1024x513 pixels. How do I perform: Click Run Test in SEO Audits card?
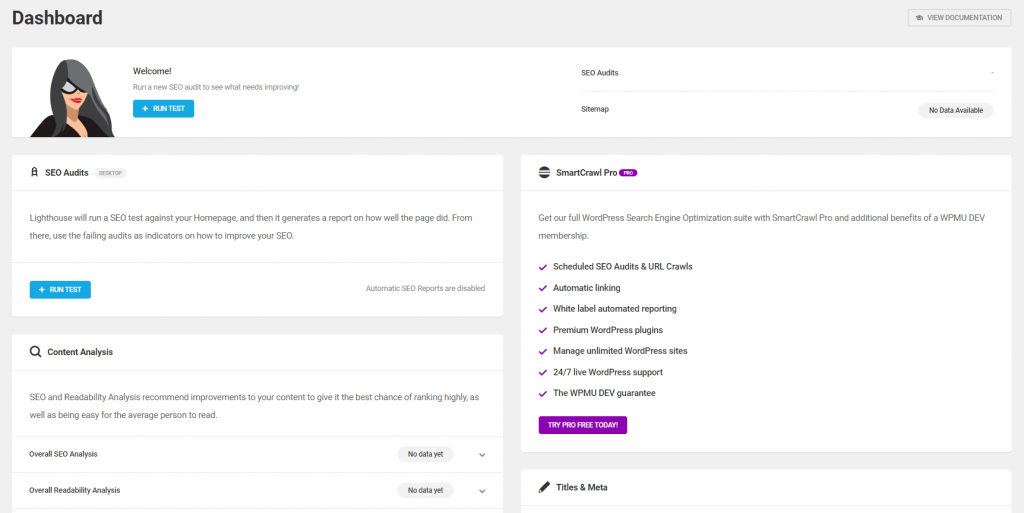click(60, 290)
